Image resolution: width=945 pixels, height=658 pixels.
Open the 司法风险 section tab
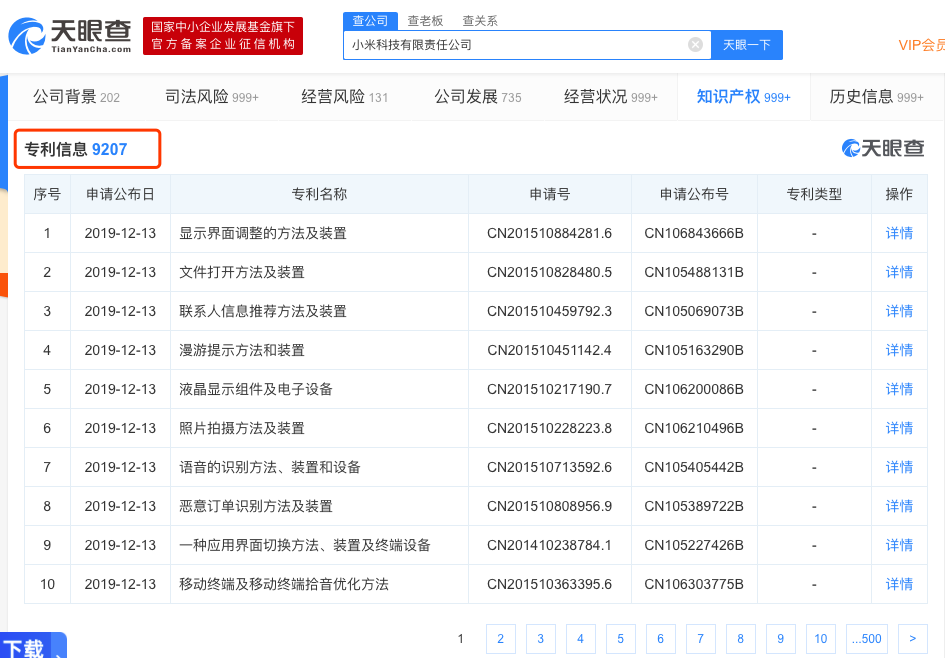point(212,97)
